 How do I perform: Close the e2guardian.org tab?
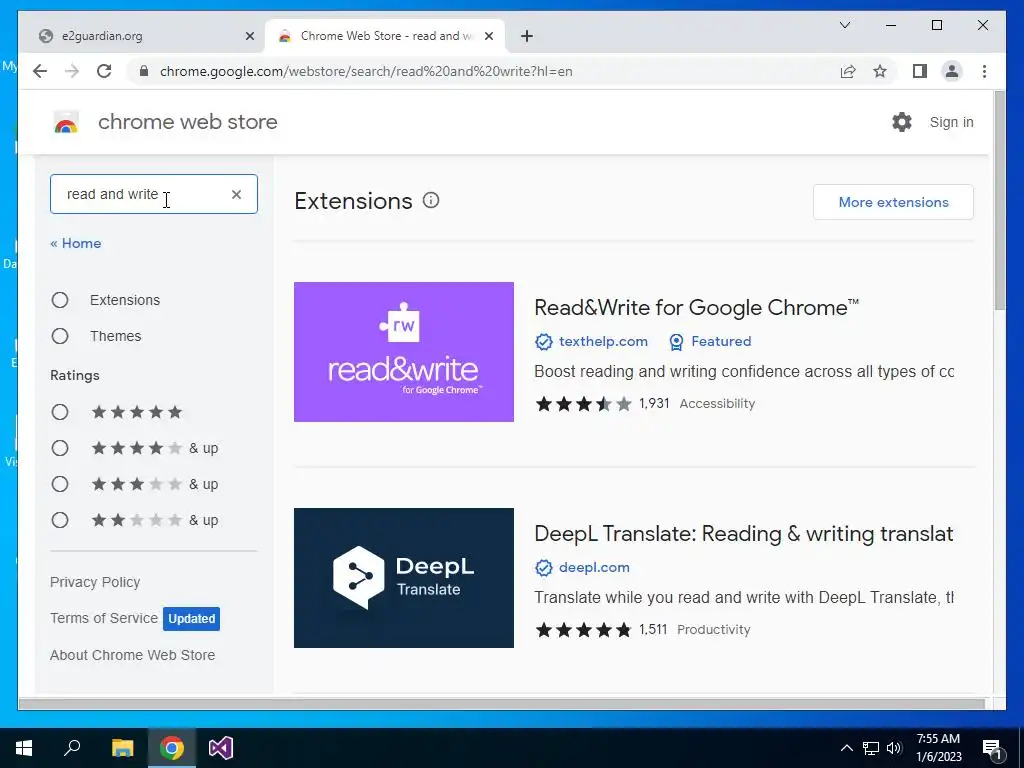coord(249,36)
